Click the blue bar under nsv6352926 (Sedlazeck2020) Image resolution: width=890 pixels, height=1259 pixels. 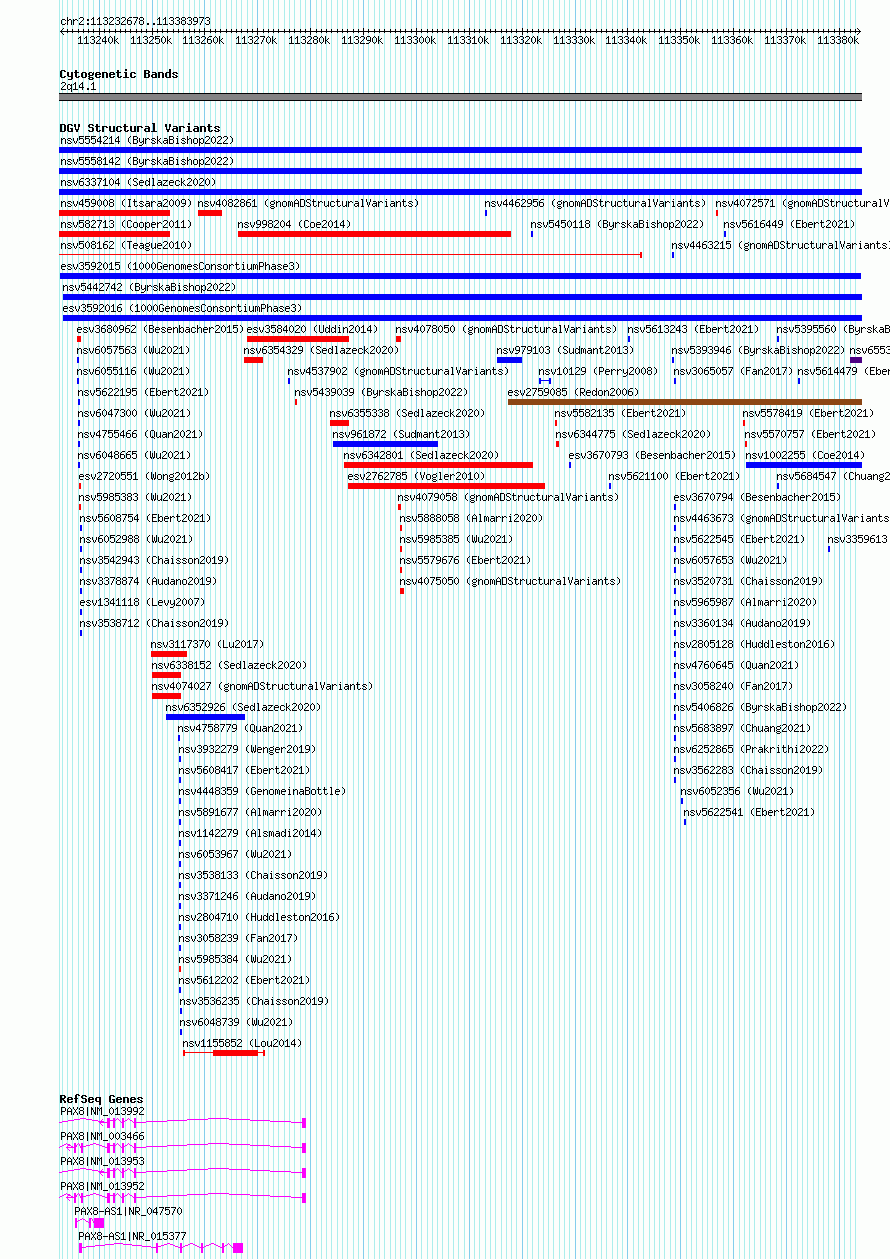[x=205, y=717]
